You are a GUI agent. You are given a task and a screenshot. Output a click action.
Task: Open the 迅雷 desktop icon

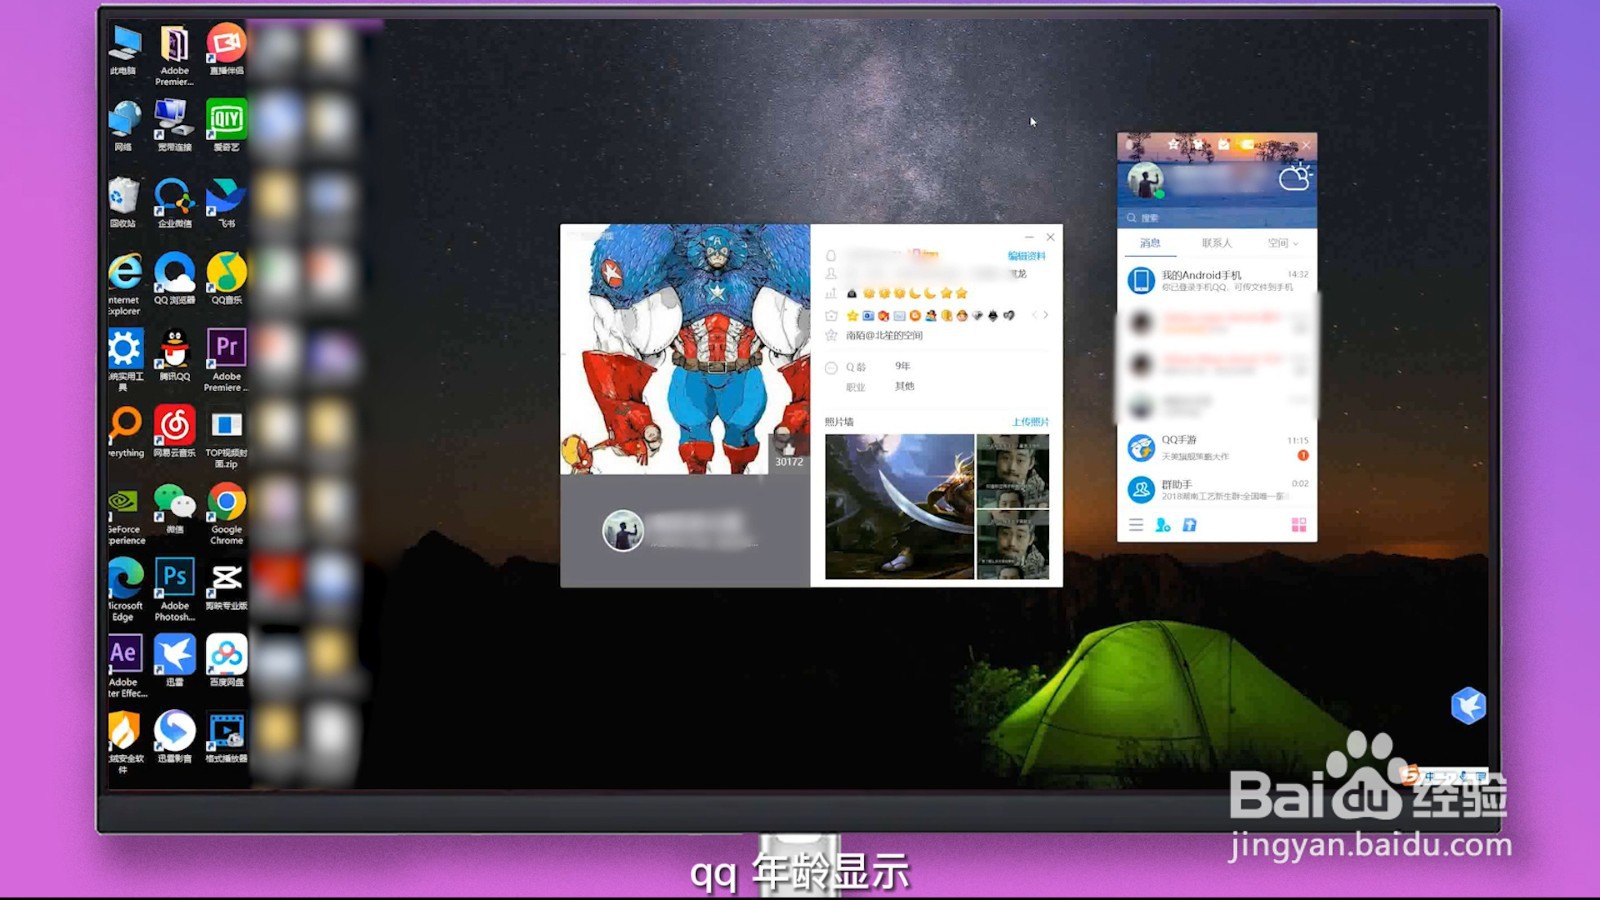pos(174,661)
